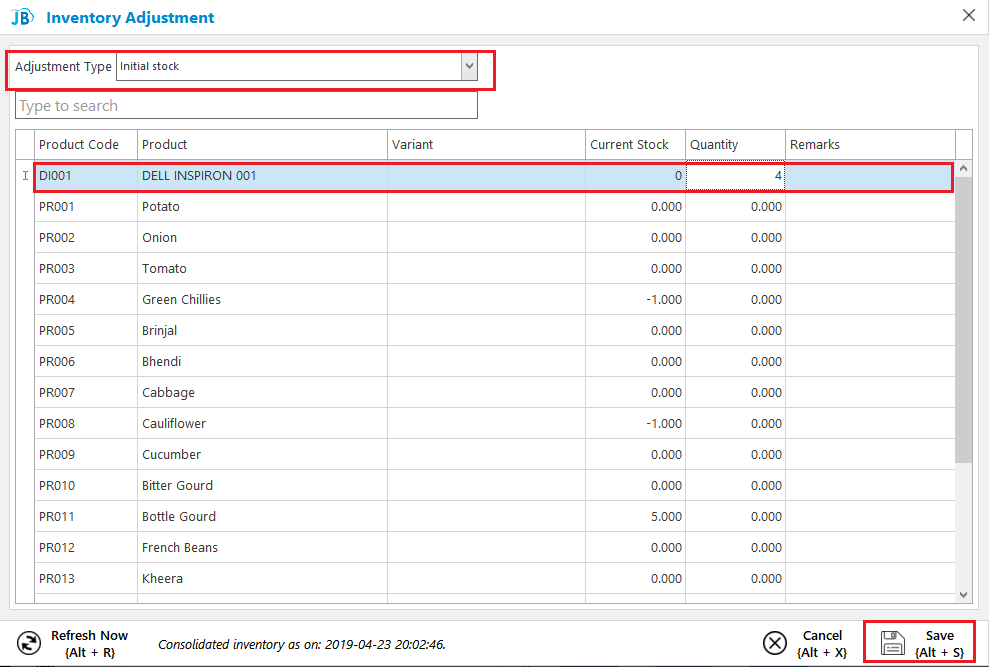Open the Adjustment Type dropdown arrow
Viewport: 989px width, 667px height.
469,66
